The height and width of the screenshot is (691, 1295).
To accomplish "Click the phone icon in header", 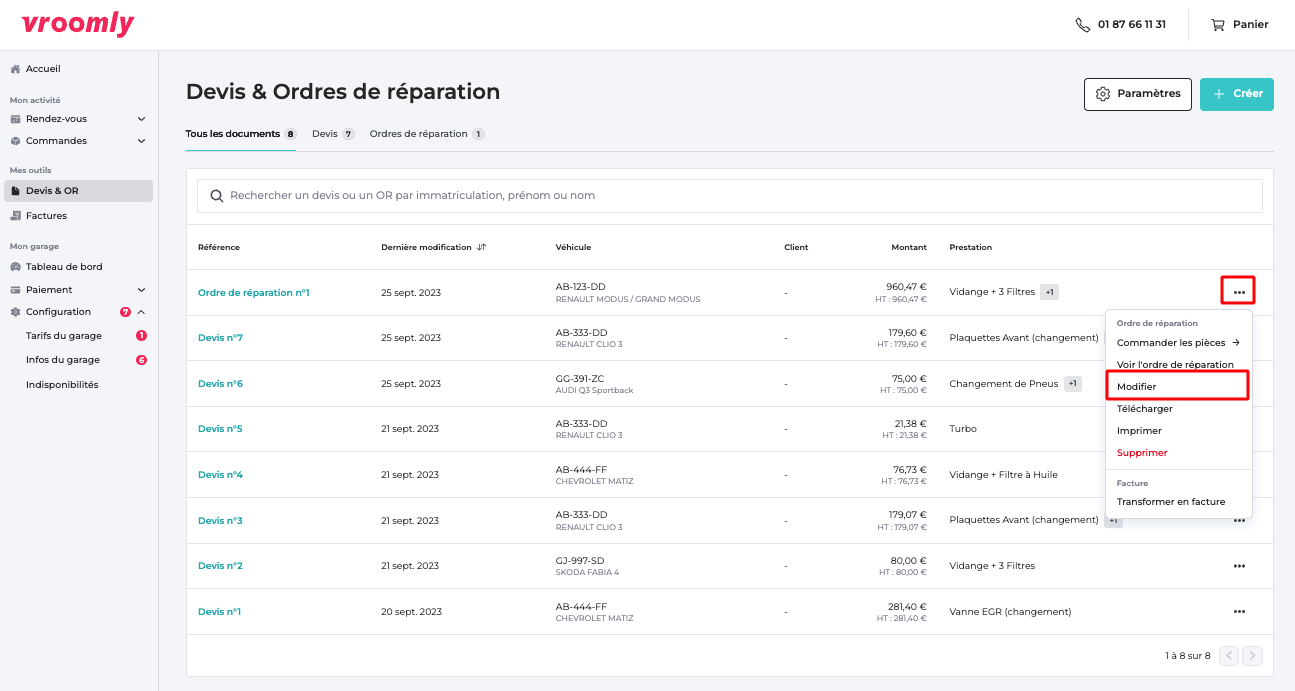I will [x=1082, y=25].
